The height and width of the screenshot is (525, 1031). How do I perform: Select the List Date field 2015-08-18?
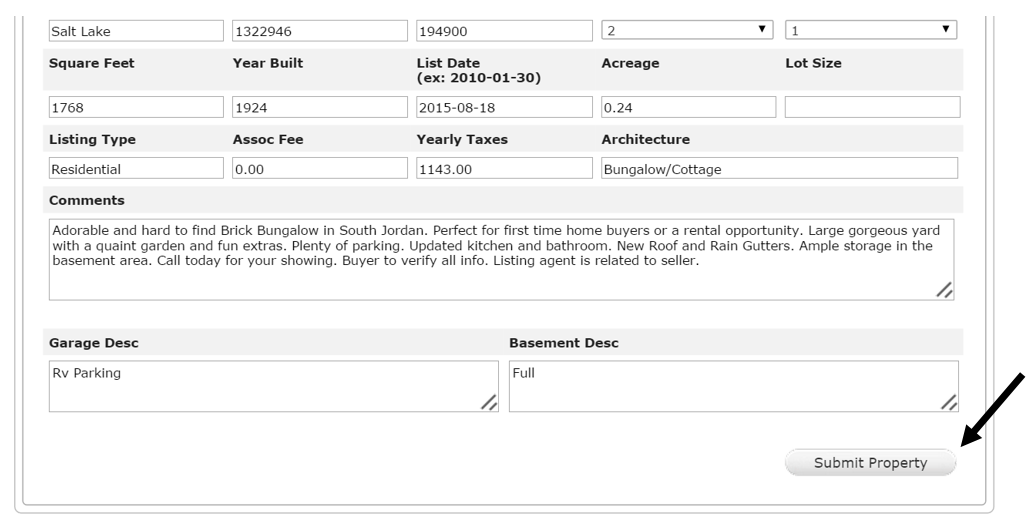pyautogui.click(x=504, y=107)
